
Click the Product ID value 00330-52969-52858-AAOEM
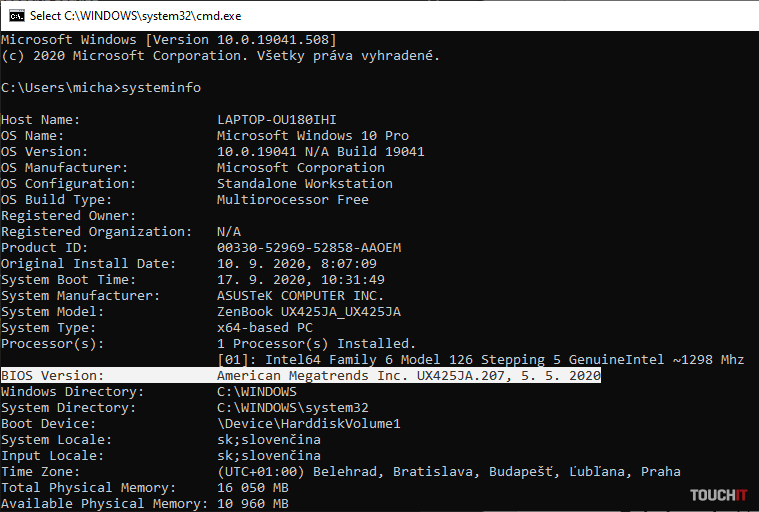(309, 247)
